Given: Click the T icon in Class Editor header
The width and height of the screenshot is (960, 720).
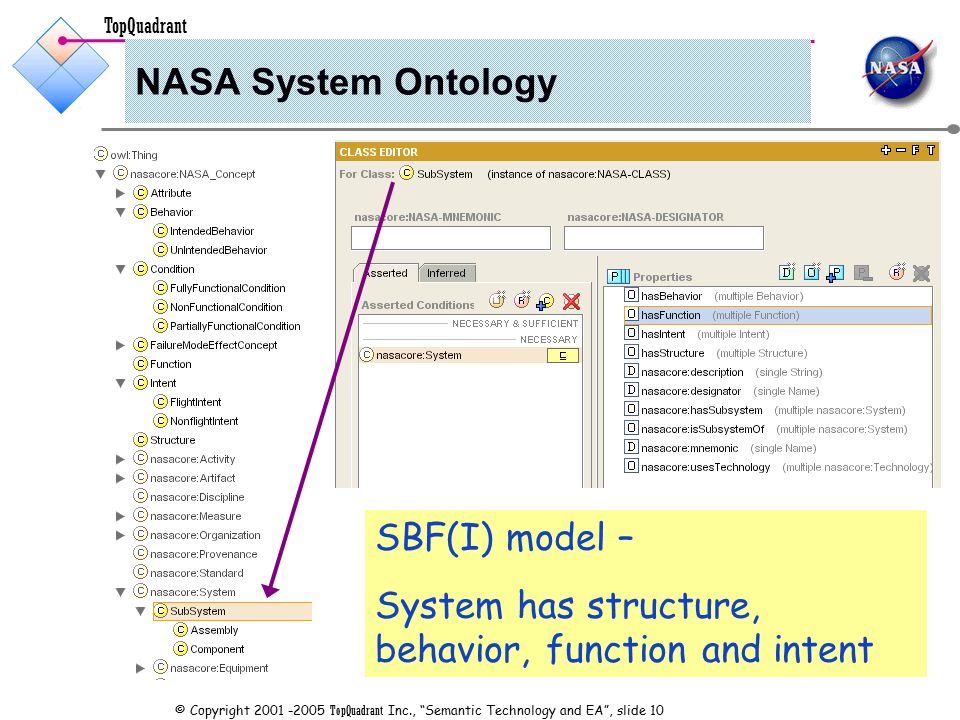Looking at the screenshot, I should [x=931, y=150].
